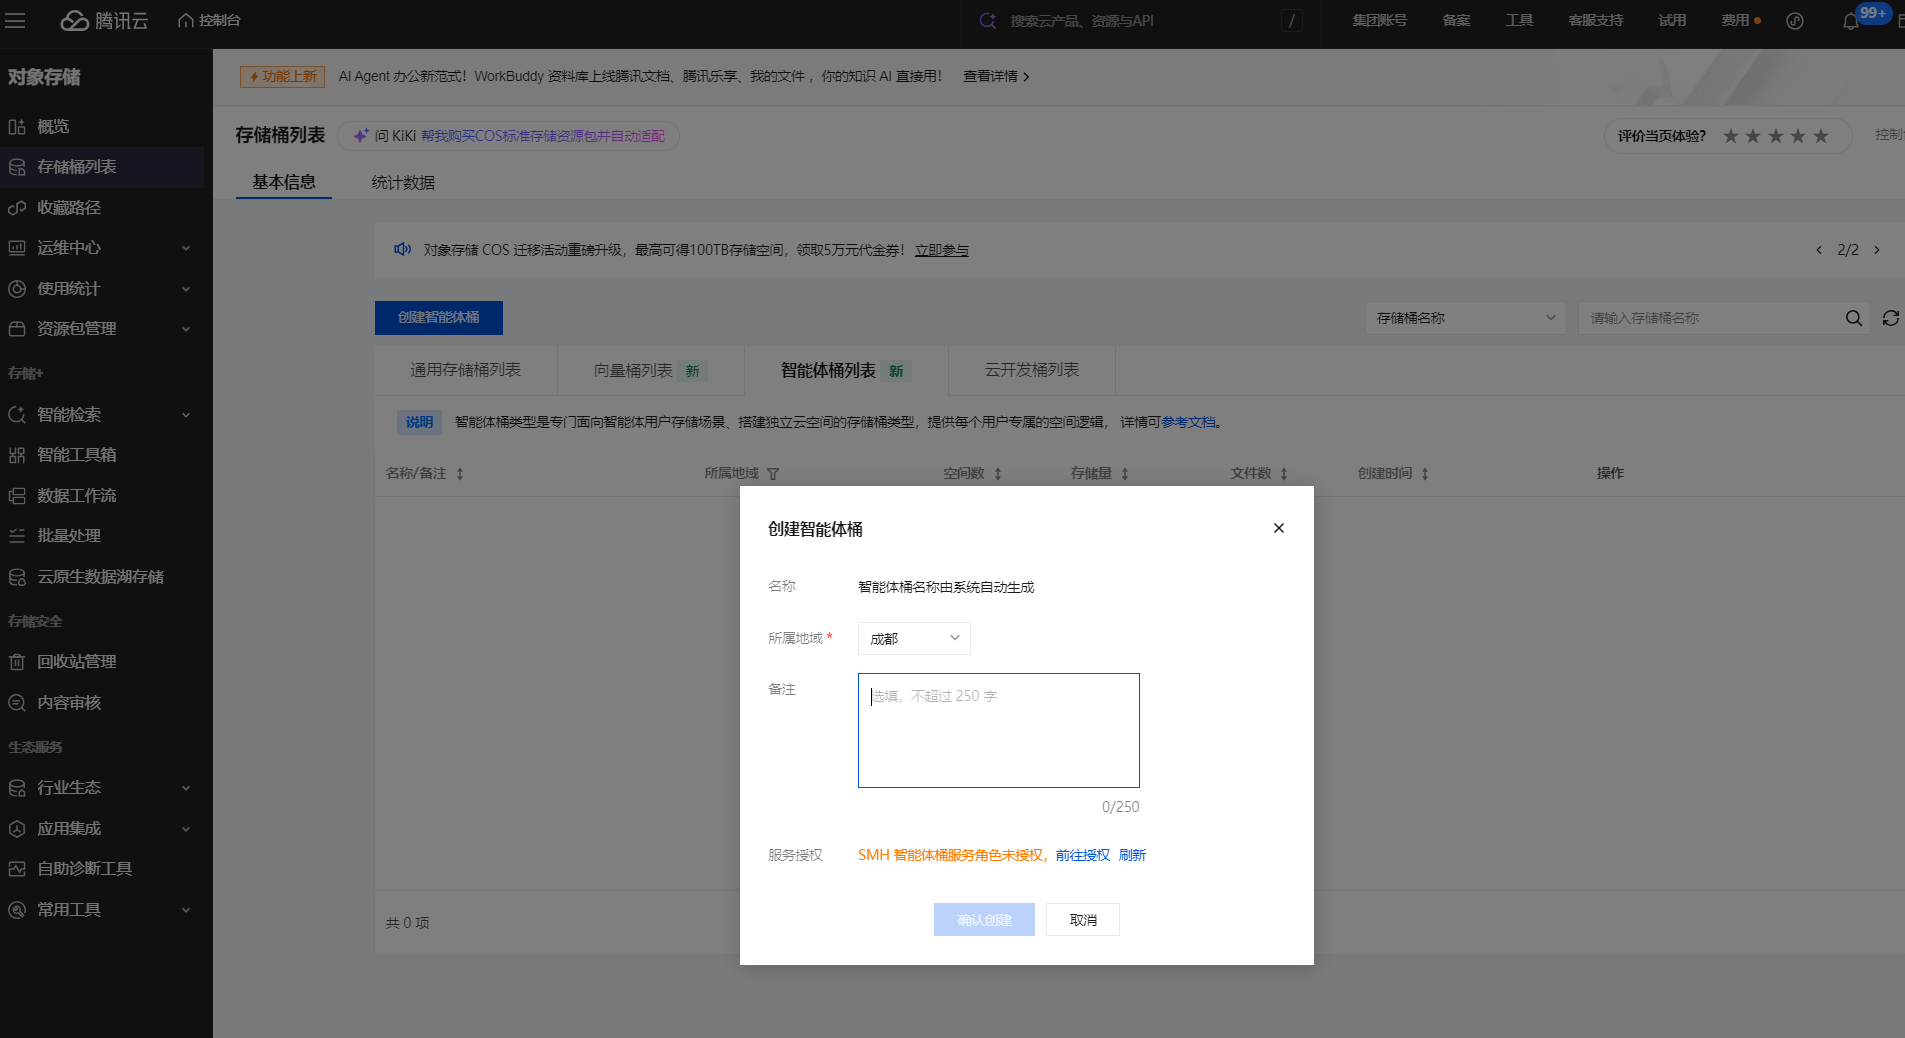Open the 费用 top menu
Screen dimensions: 1905x1038
tap(1736, 20)
